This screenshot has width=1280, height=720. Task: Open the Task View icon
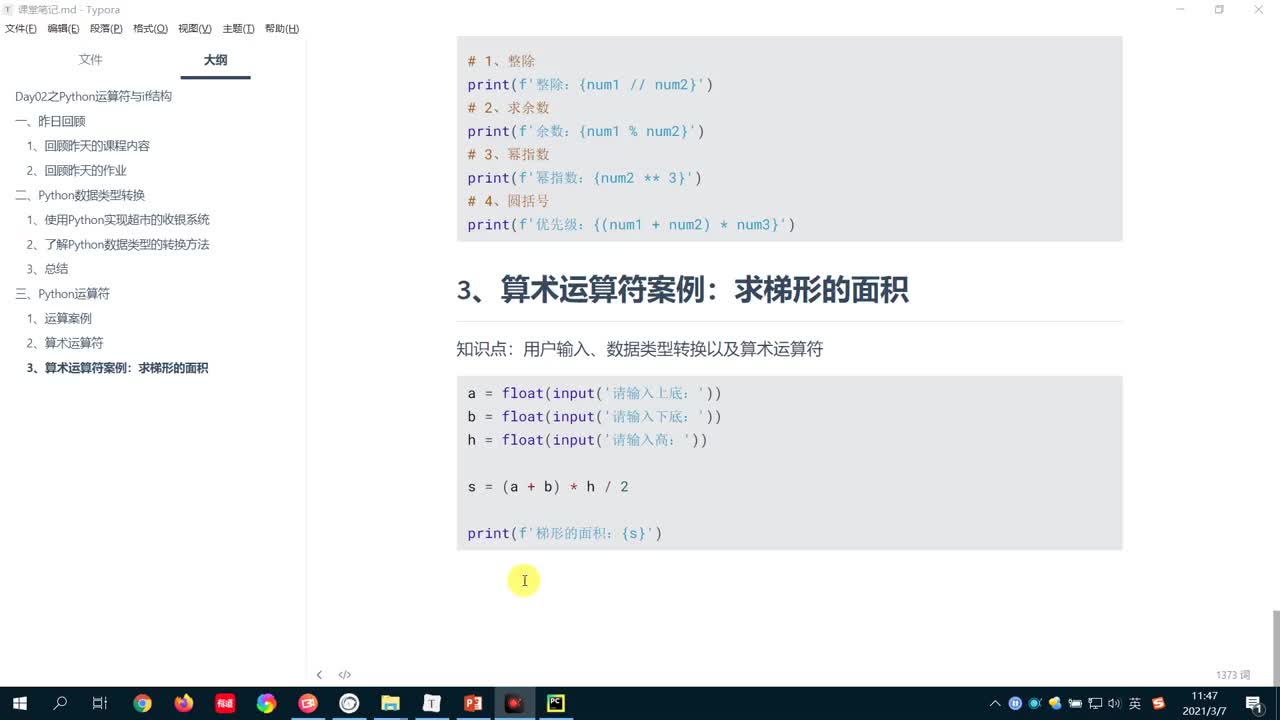[100, 703]
